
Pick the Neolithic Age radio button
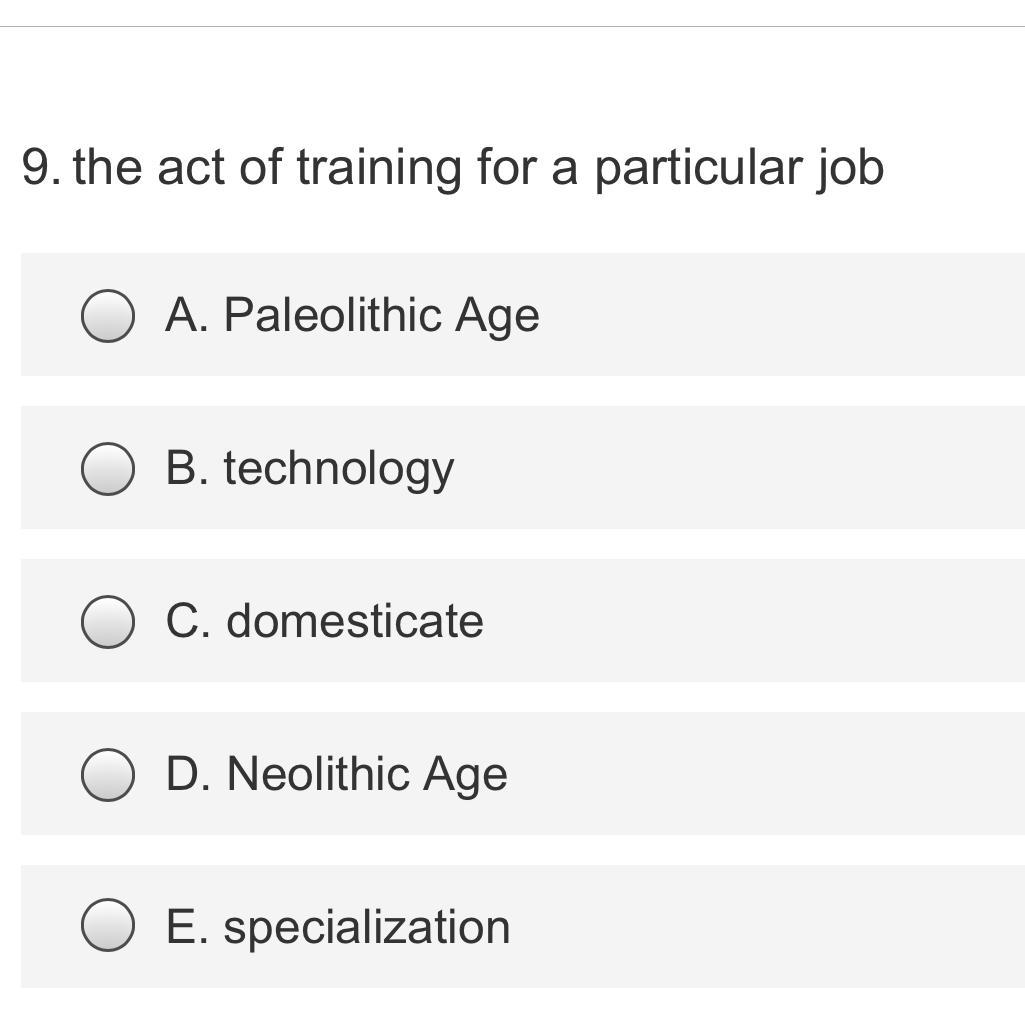(x=107, y=775)
